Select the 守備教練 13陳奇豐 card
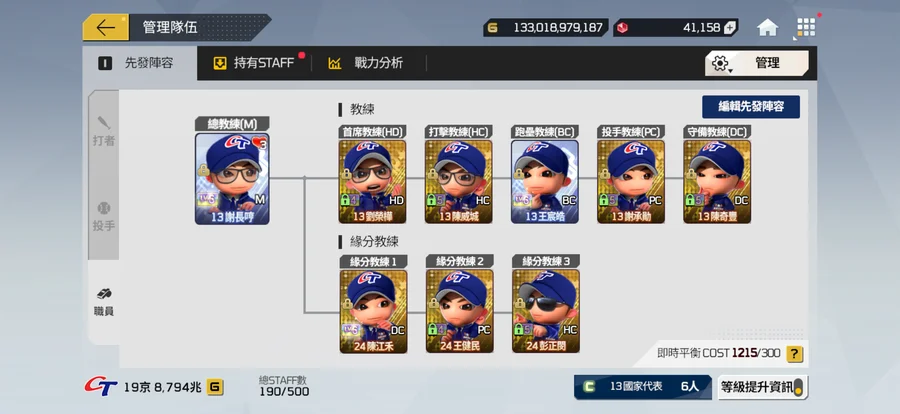The height and width of the screenshot is (414, 900). 717,181
